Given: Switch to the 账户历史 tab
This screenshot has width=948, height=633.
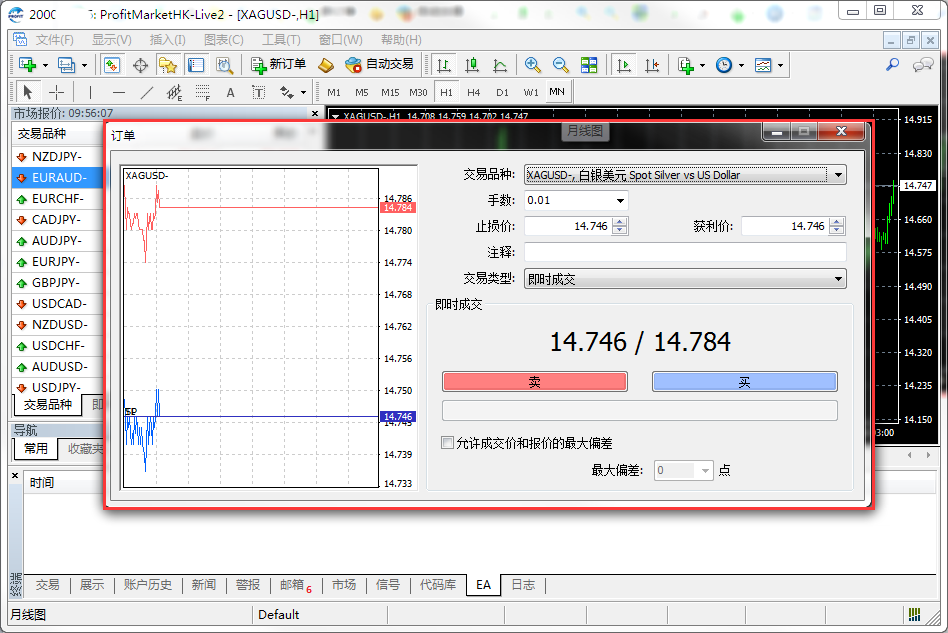Looking at the screenshot, I should (x=147, y=585).
